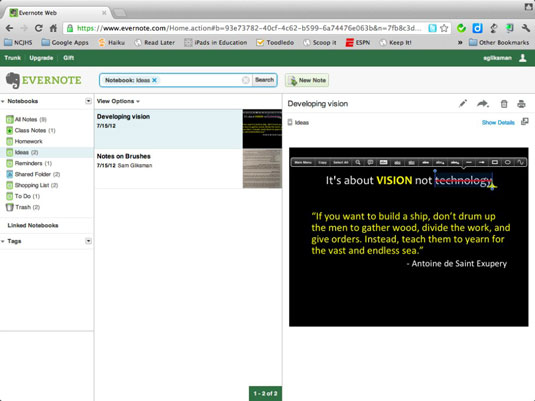This screenshot has width=535, height=401.
Task: Click the user account silhouette icon
Action: pyautogui.click(x=522, y=58)
